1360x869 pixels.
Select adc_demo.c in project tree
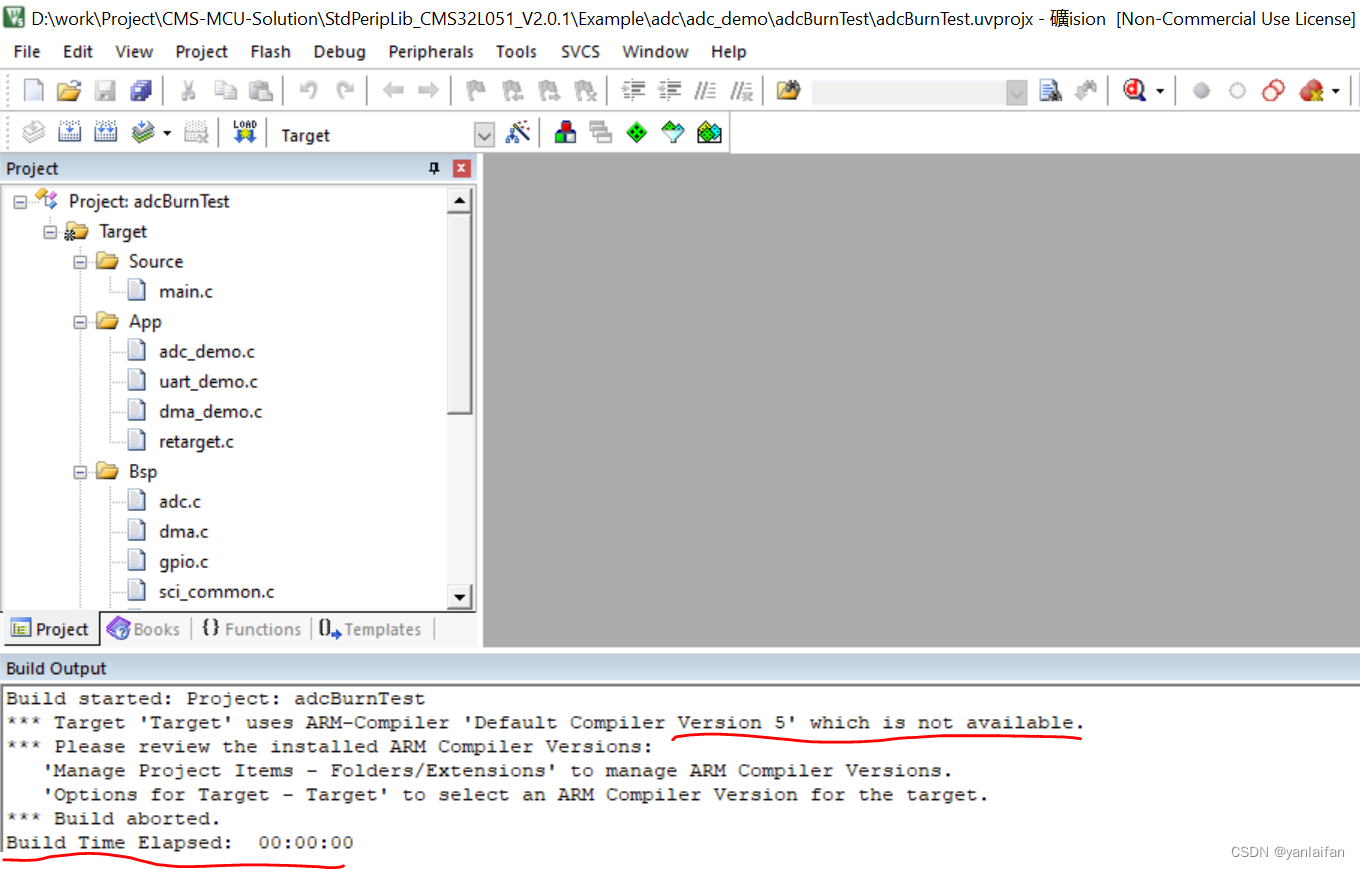pyautogui.click(x=206, y=352)
